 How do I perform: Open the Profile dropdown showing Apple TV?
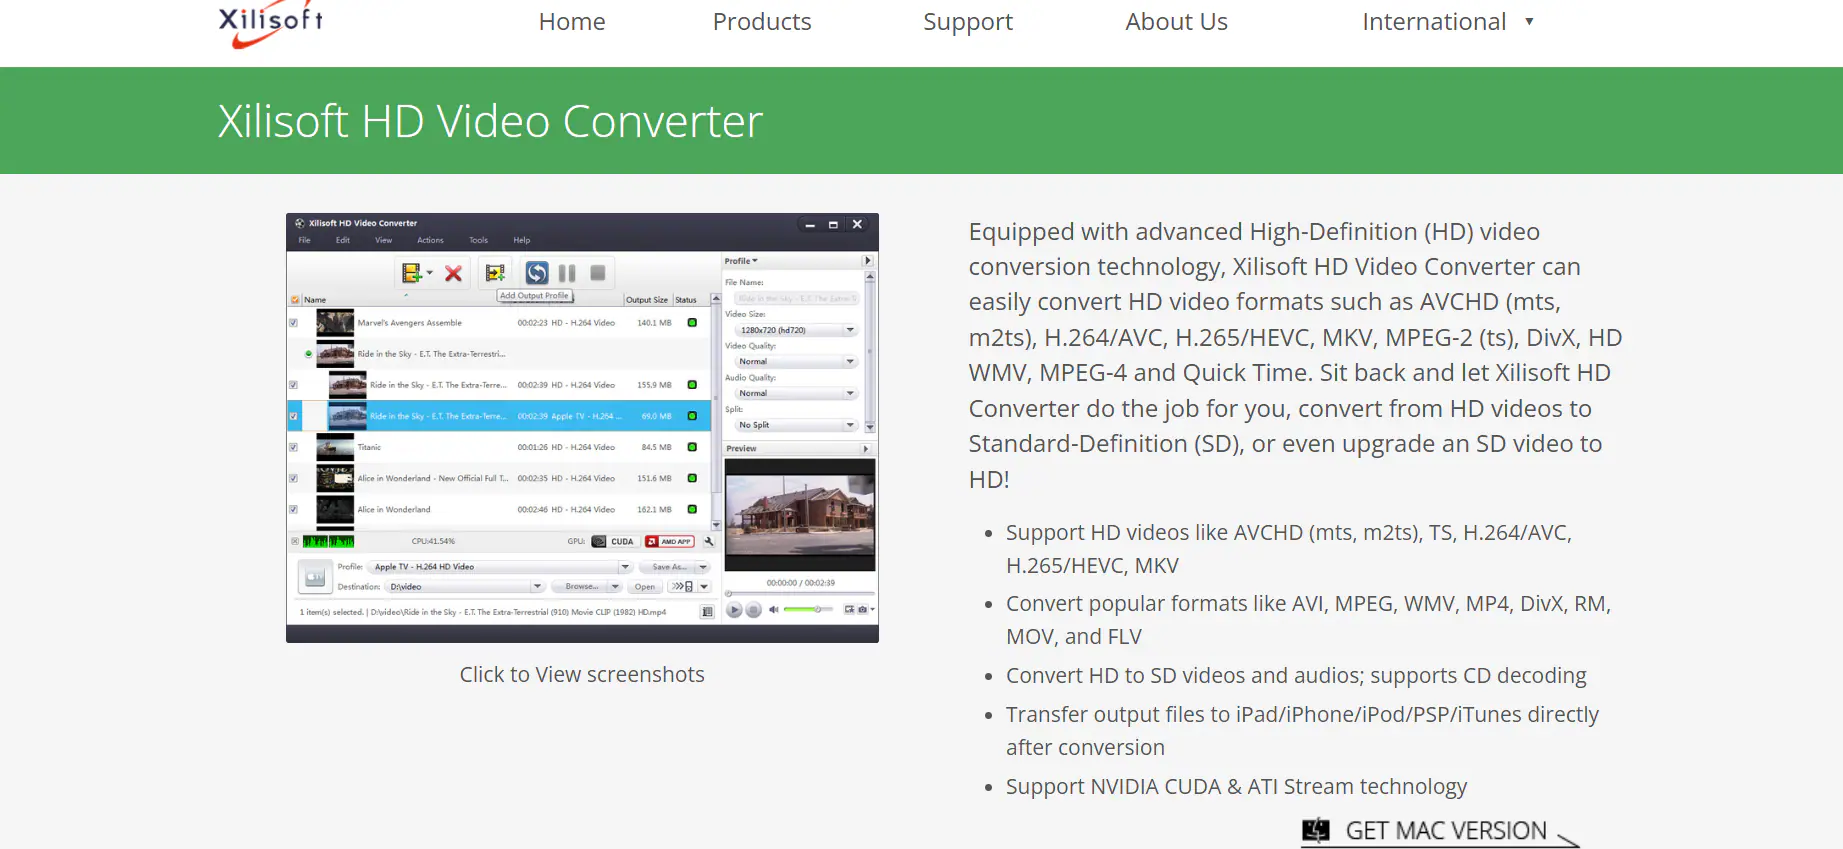501,567
